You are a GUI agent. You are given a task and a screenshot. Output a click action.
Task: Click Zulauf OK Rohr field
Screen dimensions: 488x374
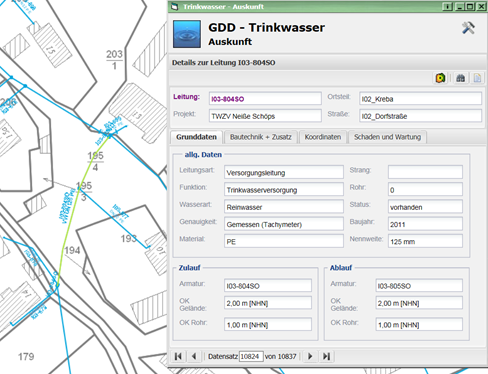pyautogui.click(x=268, y=324)
